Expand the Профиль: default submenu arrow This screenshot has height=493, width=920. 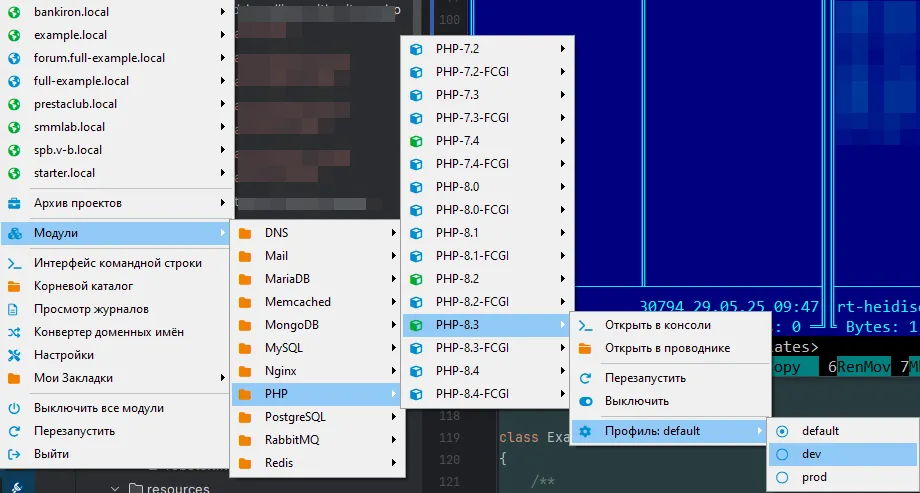pos(760,431)
